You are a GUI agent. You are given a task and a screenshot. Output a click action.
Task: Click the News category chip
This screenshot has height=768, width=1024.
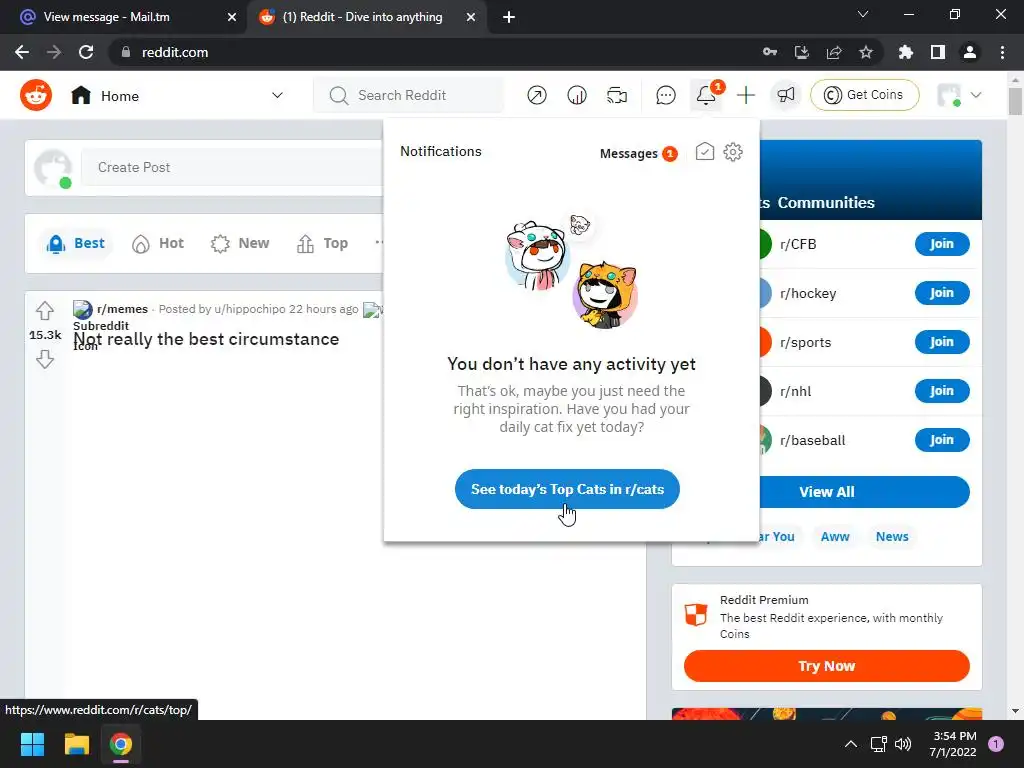892,537
